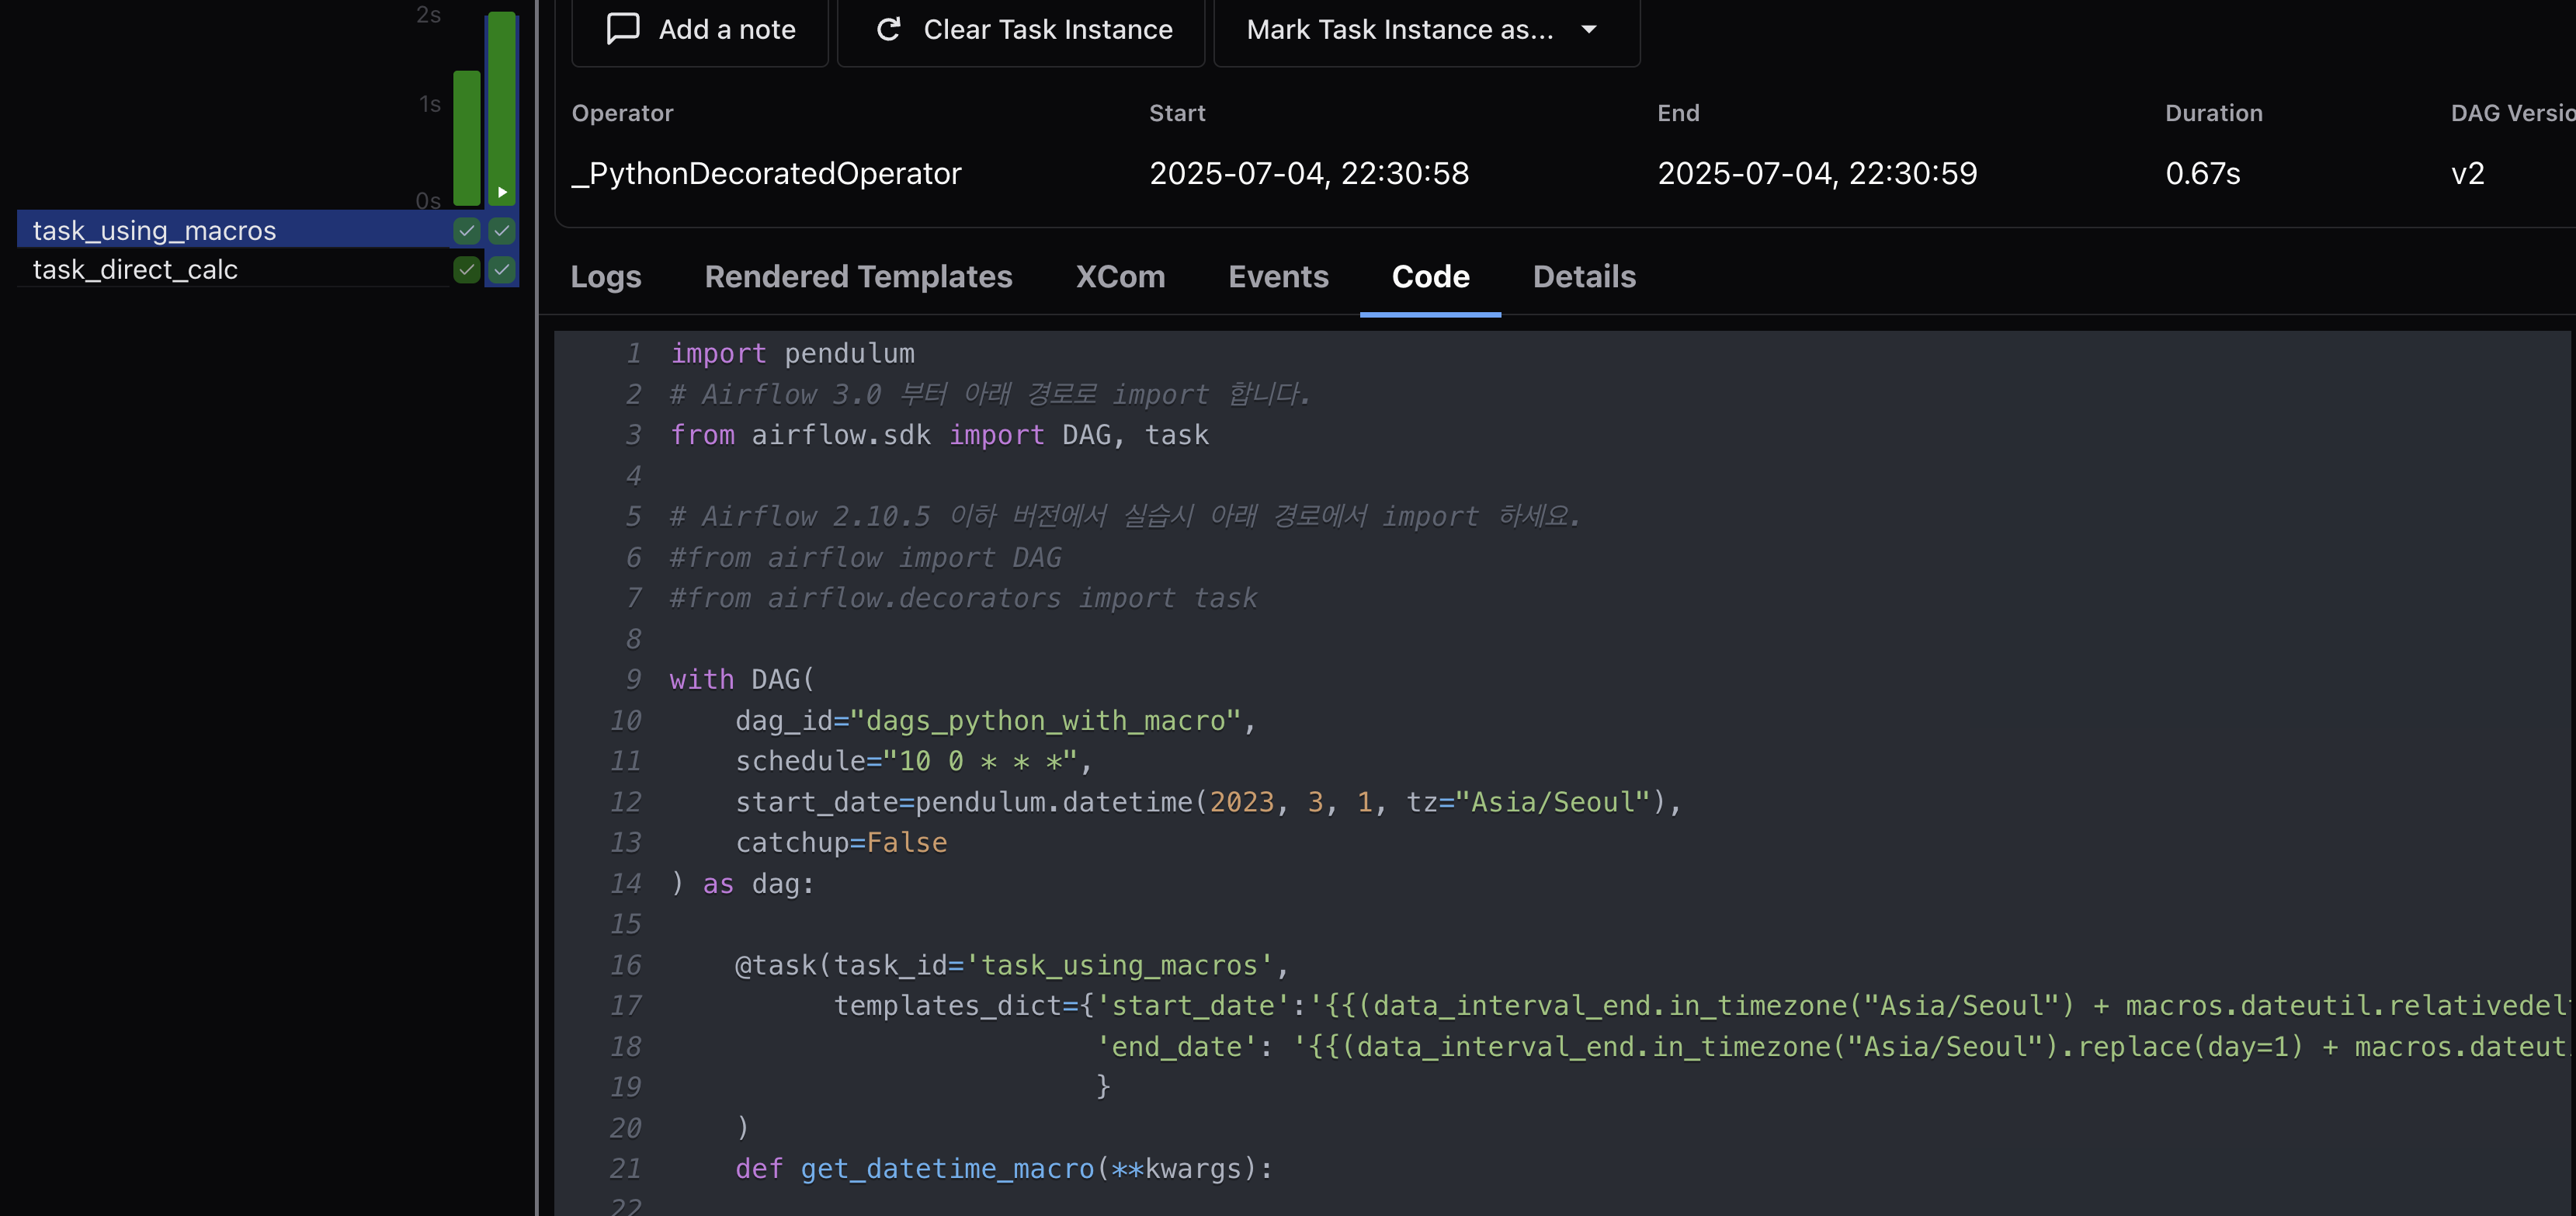Click the v2 DAG version value
Image resolution: width=2576 pixels, height=1216 pixels.
click(x=2467, y=173)
